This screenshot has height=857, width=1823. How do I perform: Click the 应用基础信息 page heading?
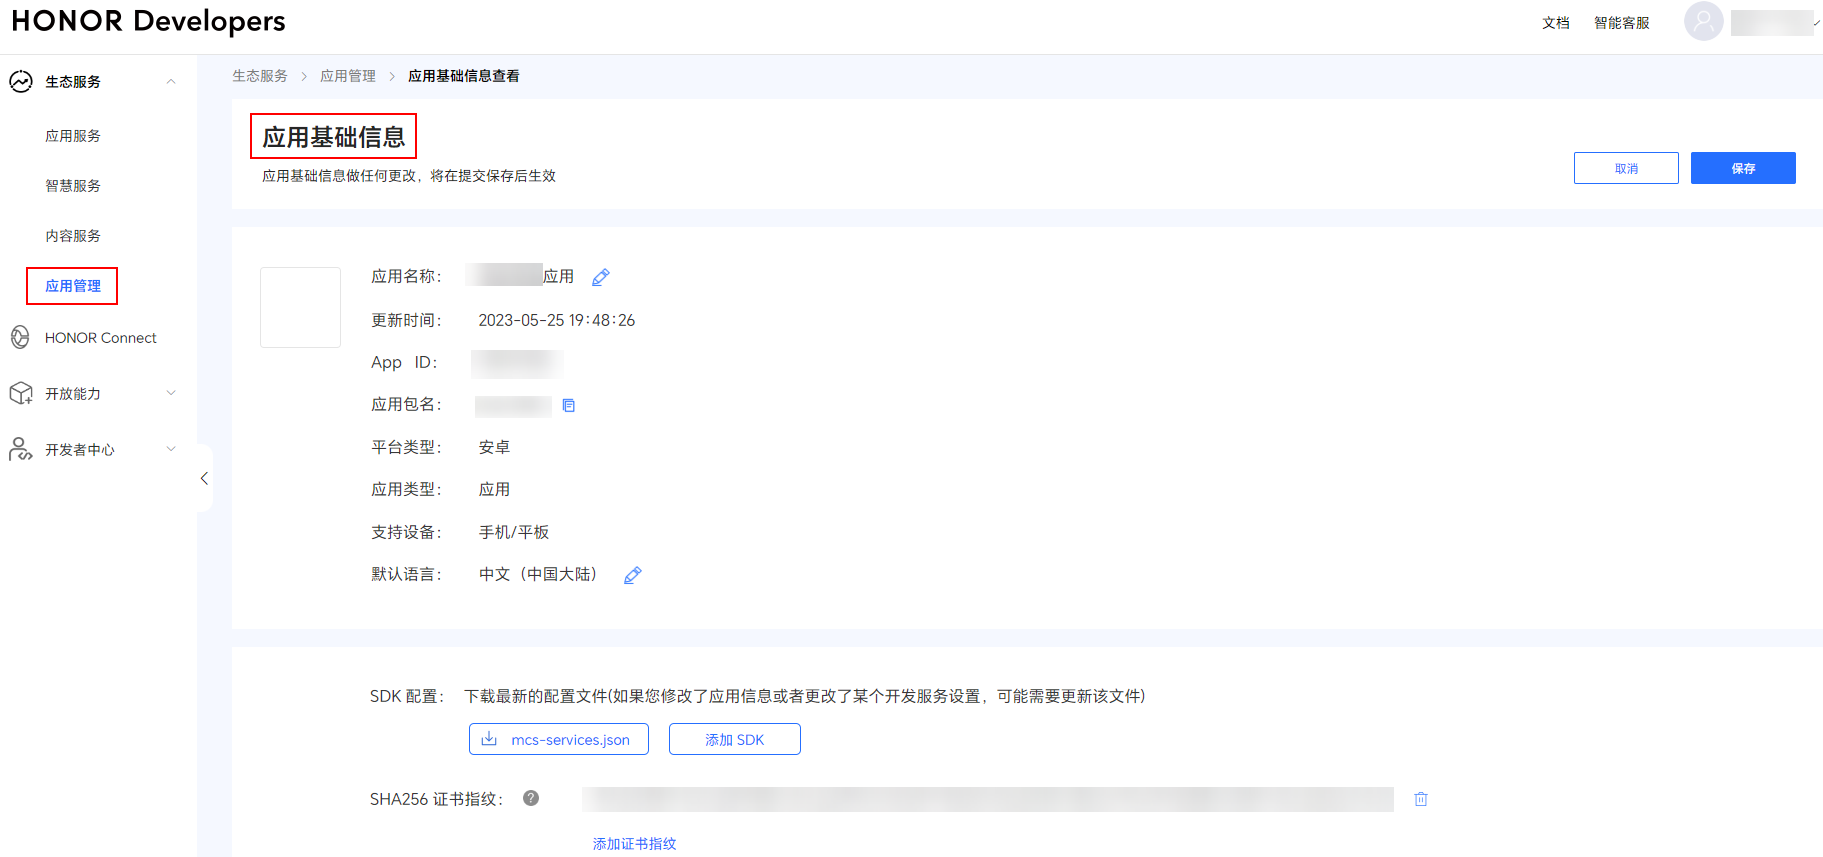coord(334,137)
